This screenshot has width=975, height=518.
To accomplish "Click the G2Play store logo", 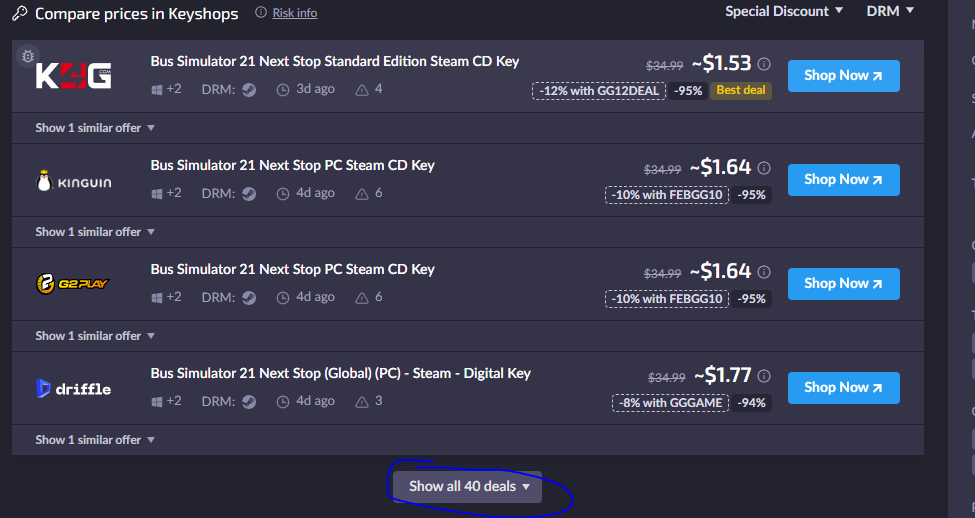I will 74,284.
